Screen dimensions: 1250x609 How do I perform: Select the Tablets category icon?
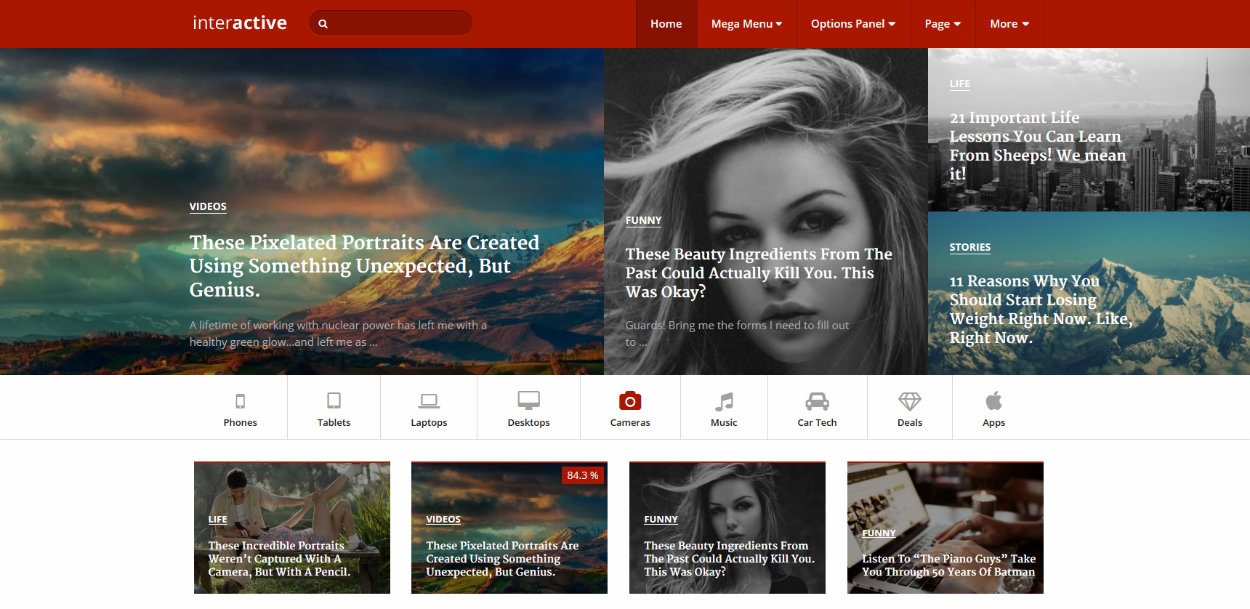(334, 401)
